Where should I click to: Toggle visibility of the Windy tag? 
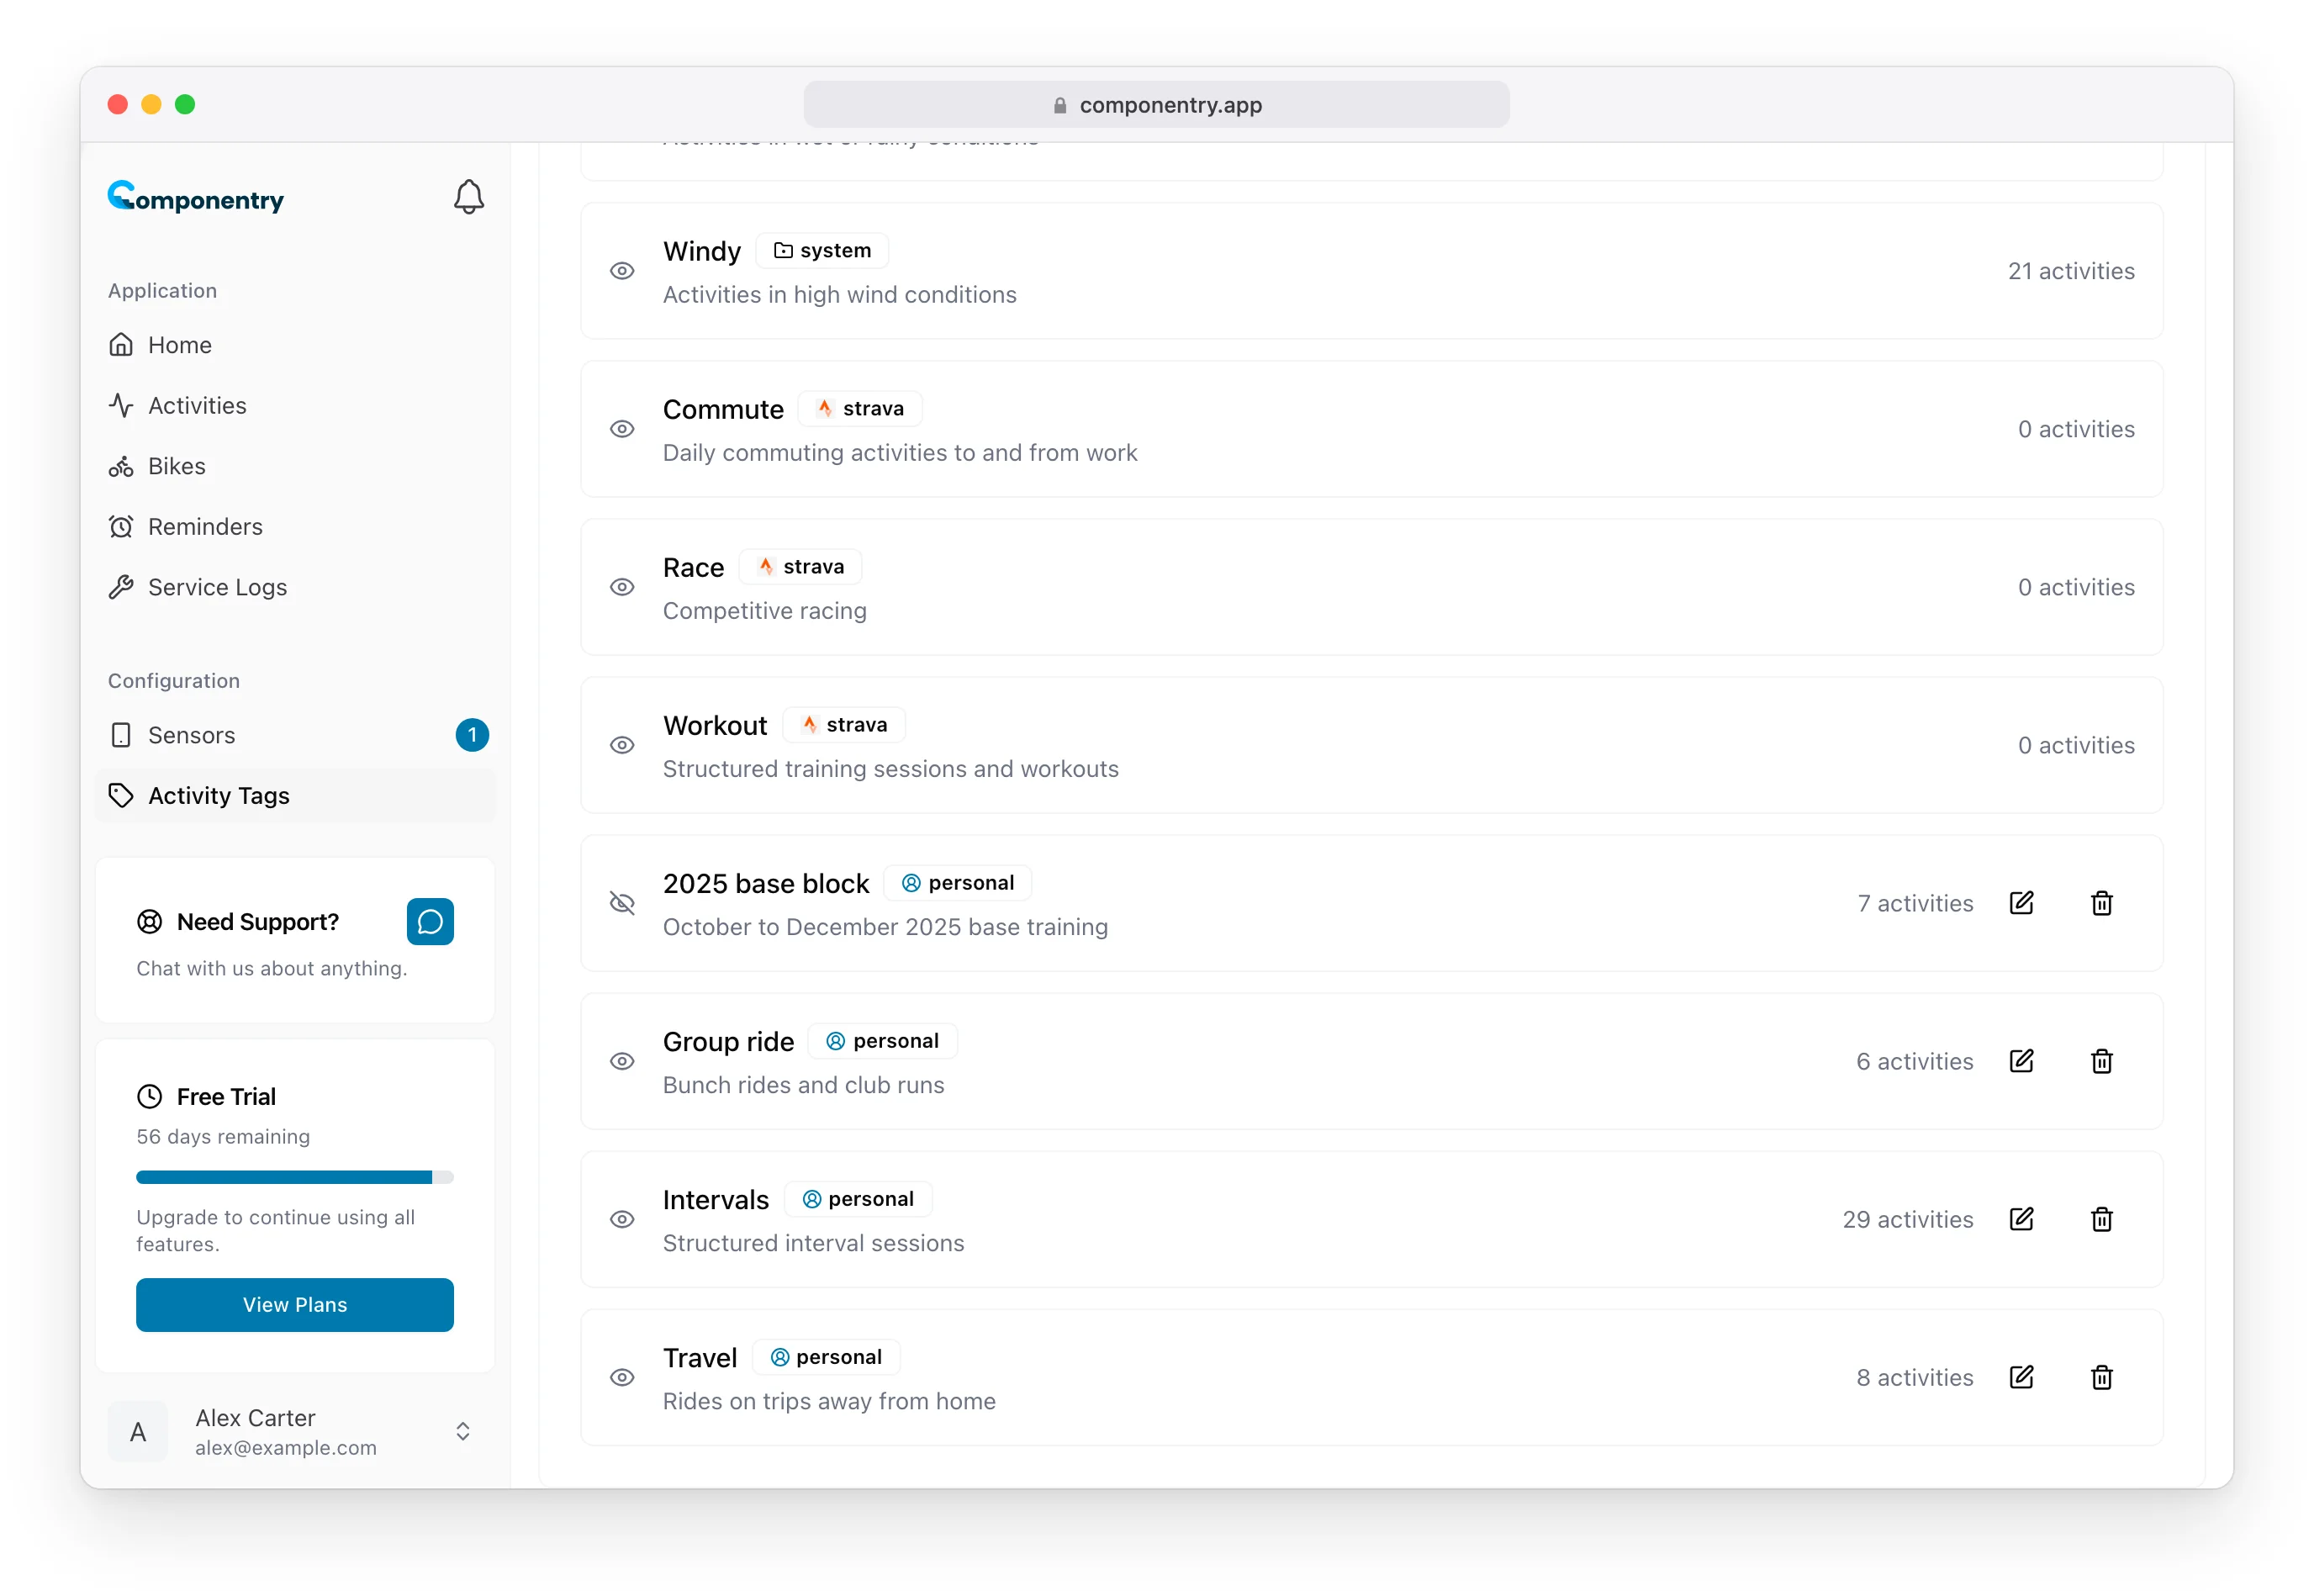[x=622, y=271]
